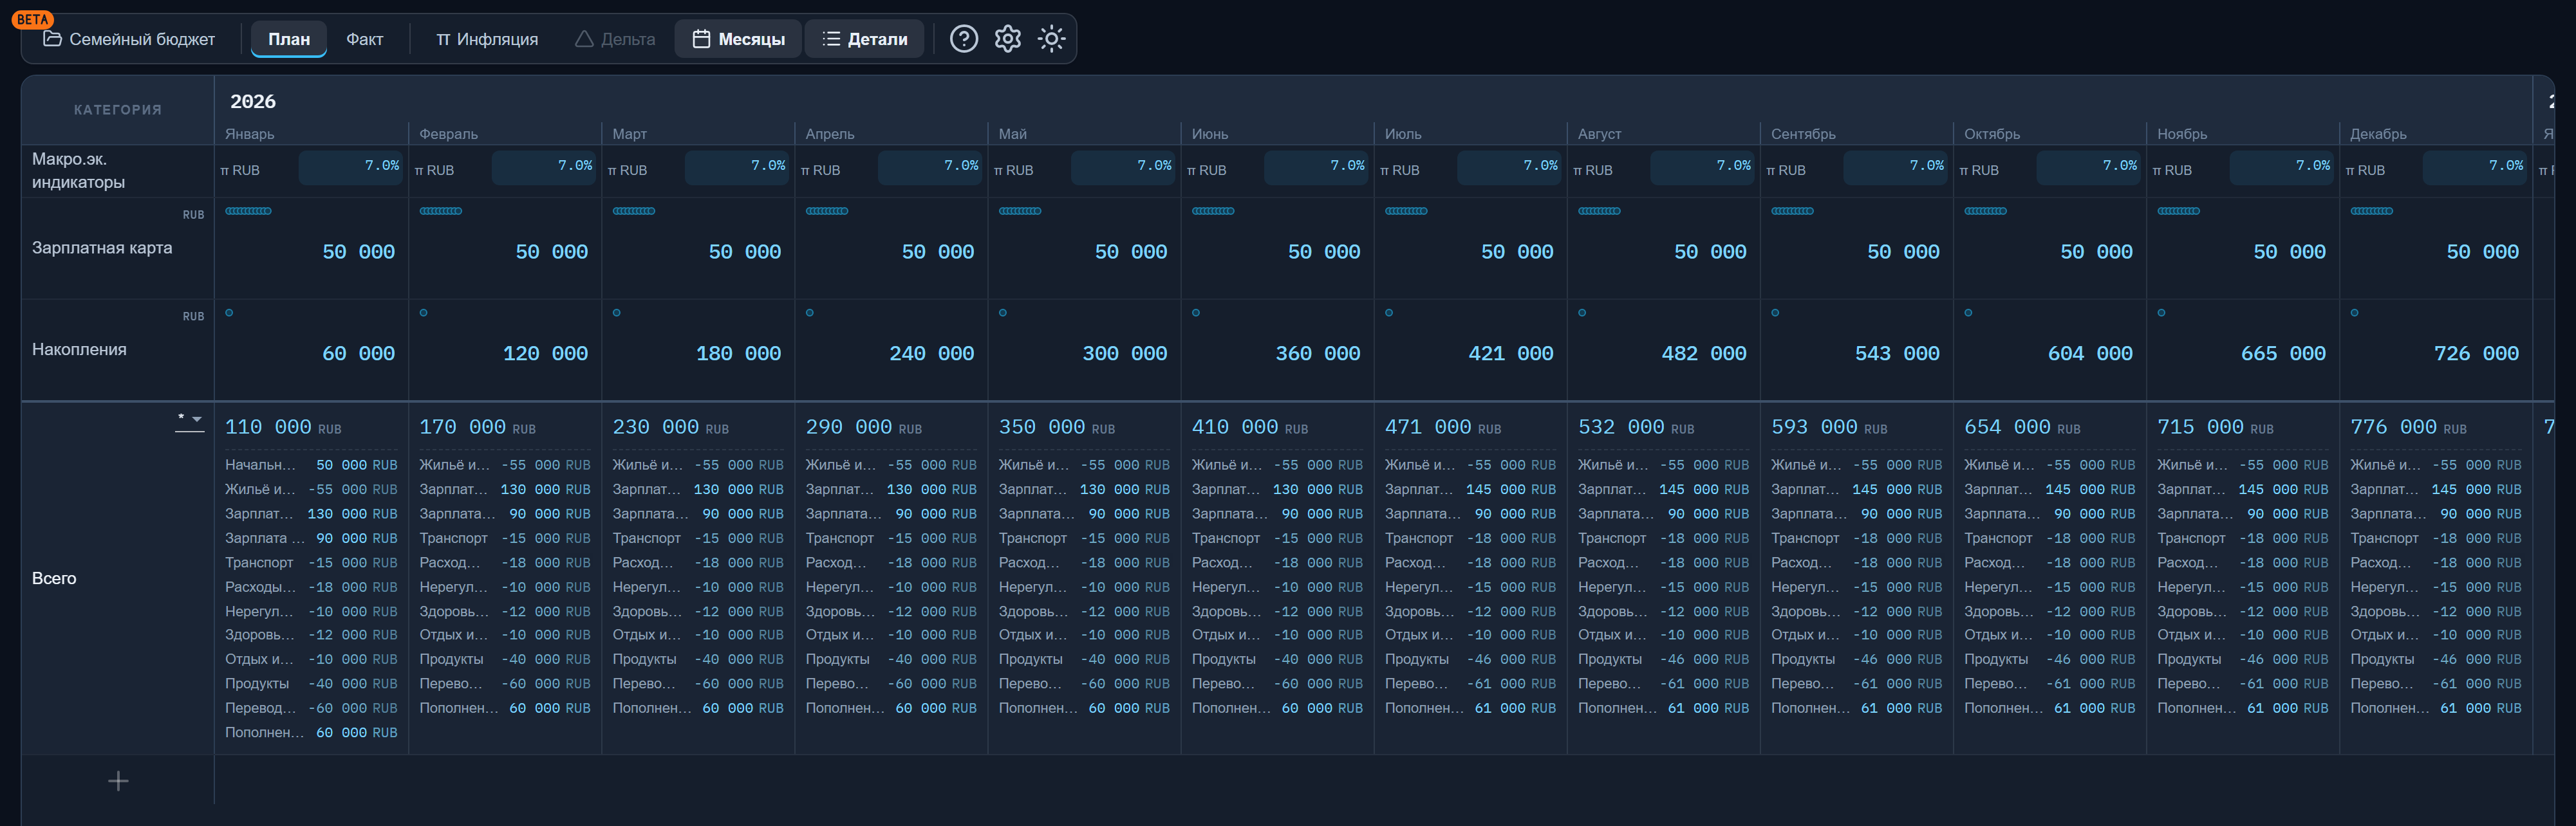Click January total 110 000 RUB
The image size is (2576, 826).
(x=283, y=428)
